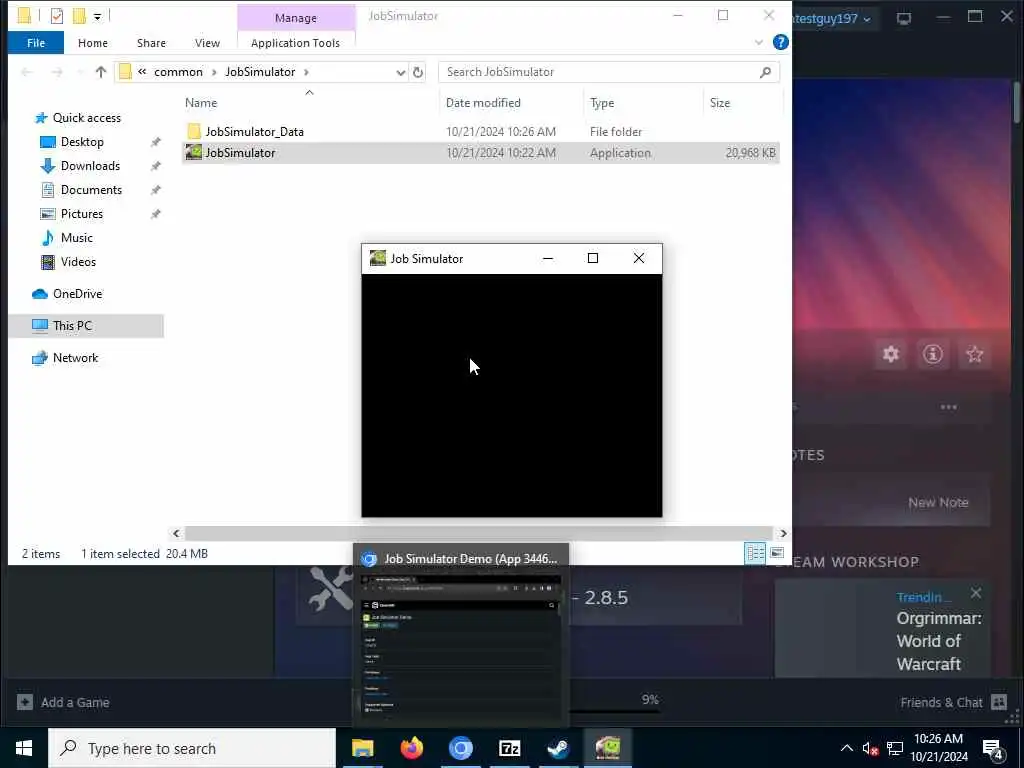
Task: Open Friends & Chat in Steam
Action: coord(953,702)
